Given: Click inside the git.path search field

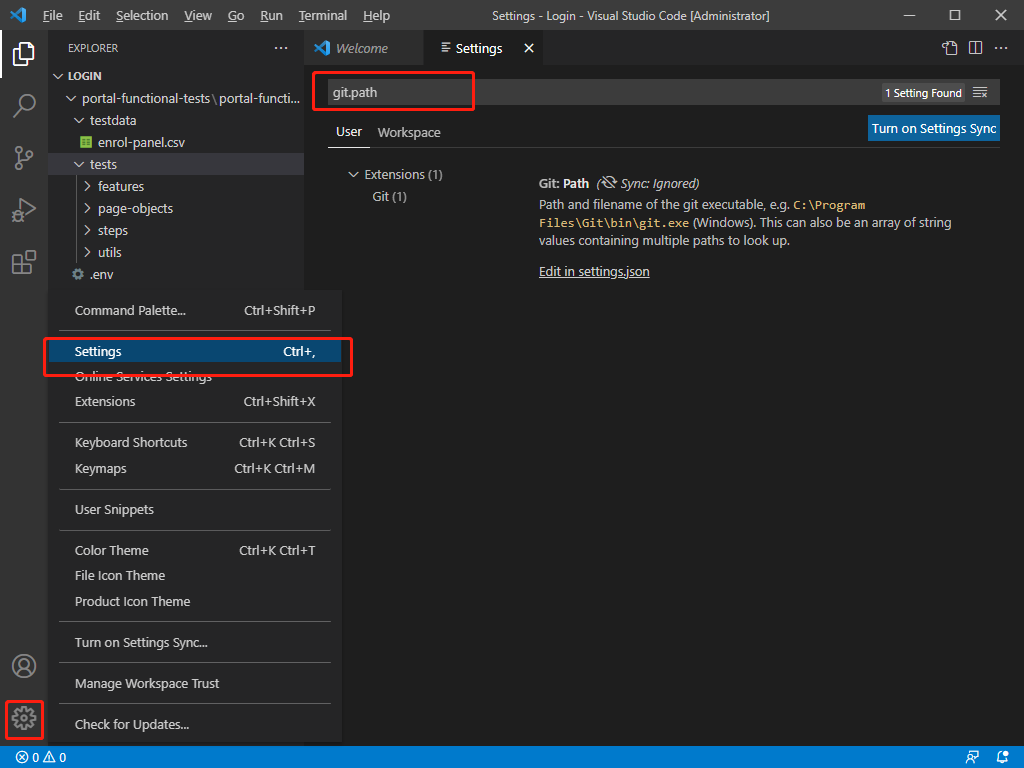Looking at the screenshot, I should click(393, 90).
